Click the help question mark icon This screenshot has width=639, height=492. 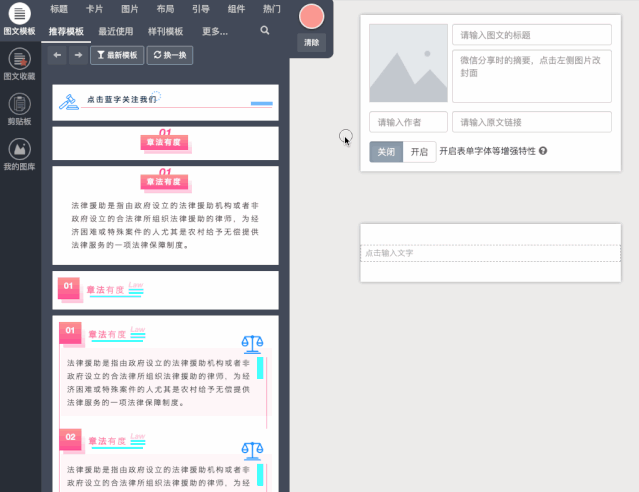point(543,151)
